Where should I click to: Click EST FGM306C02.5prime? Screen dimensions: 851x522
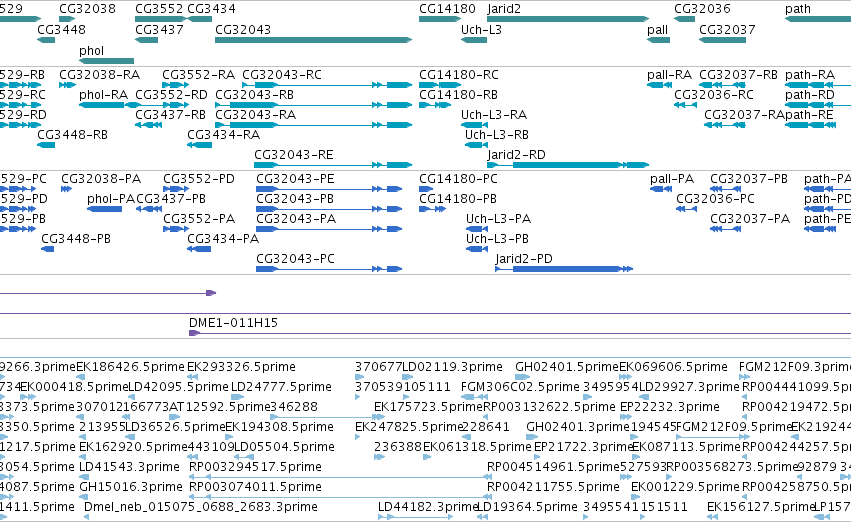click(520, 387)
